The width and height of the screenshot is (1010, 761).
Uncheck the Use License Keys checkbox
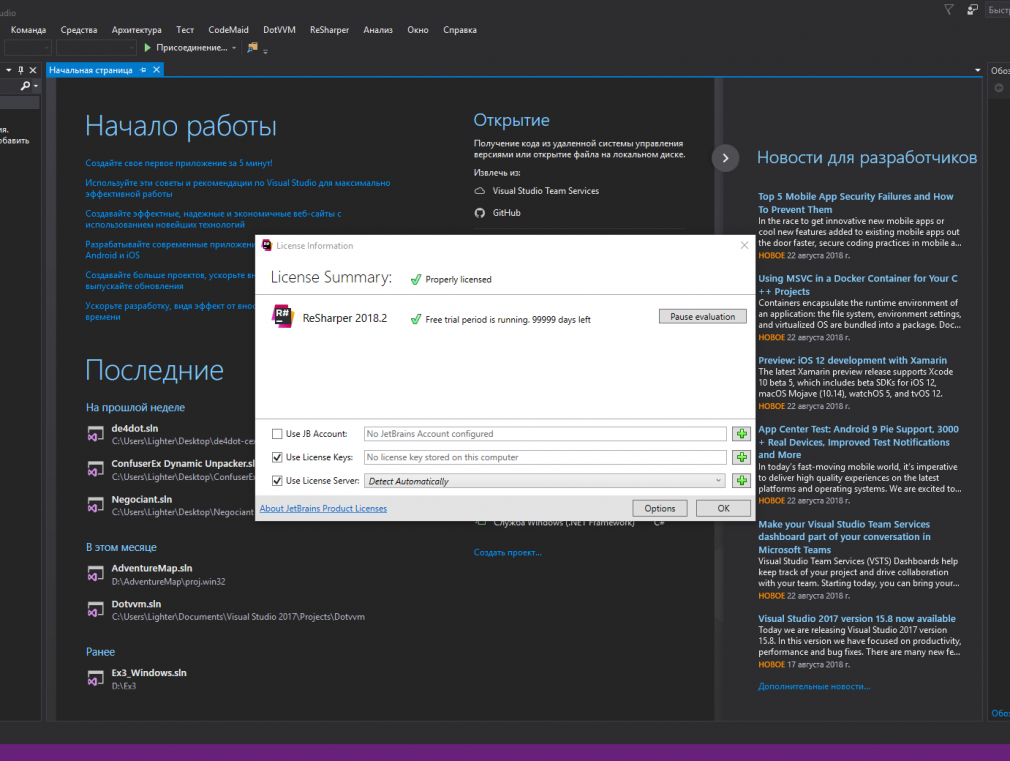[277, 458]
